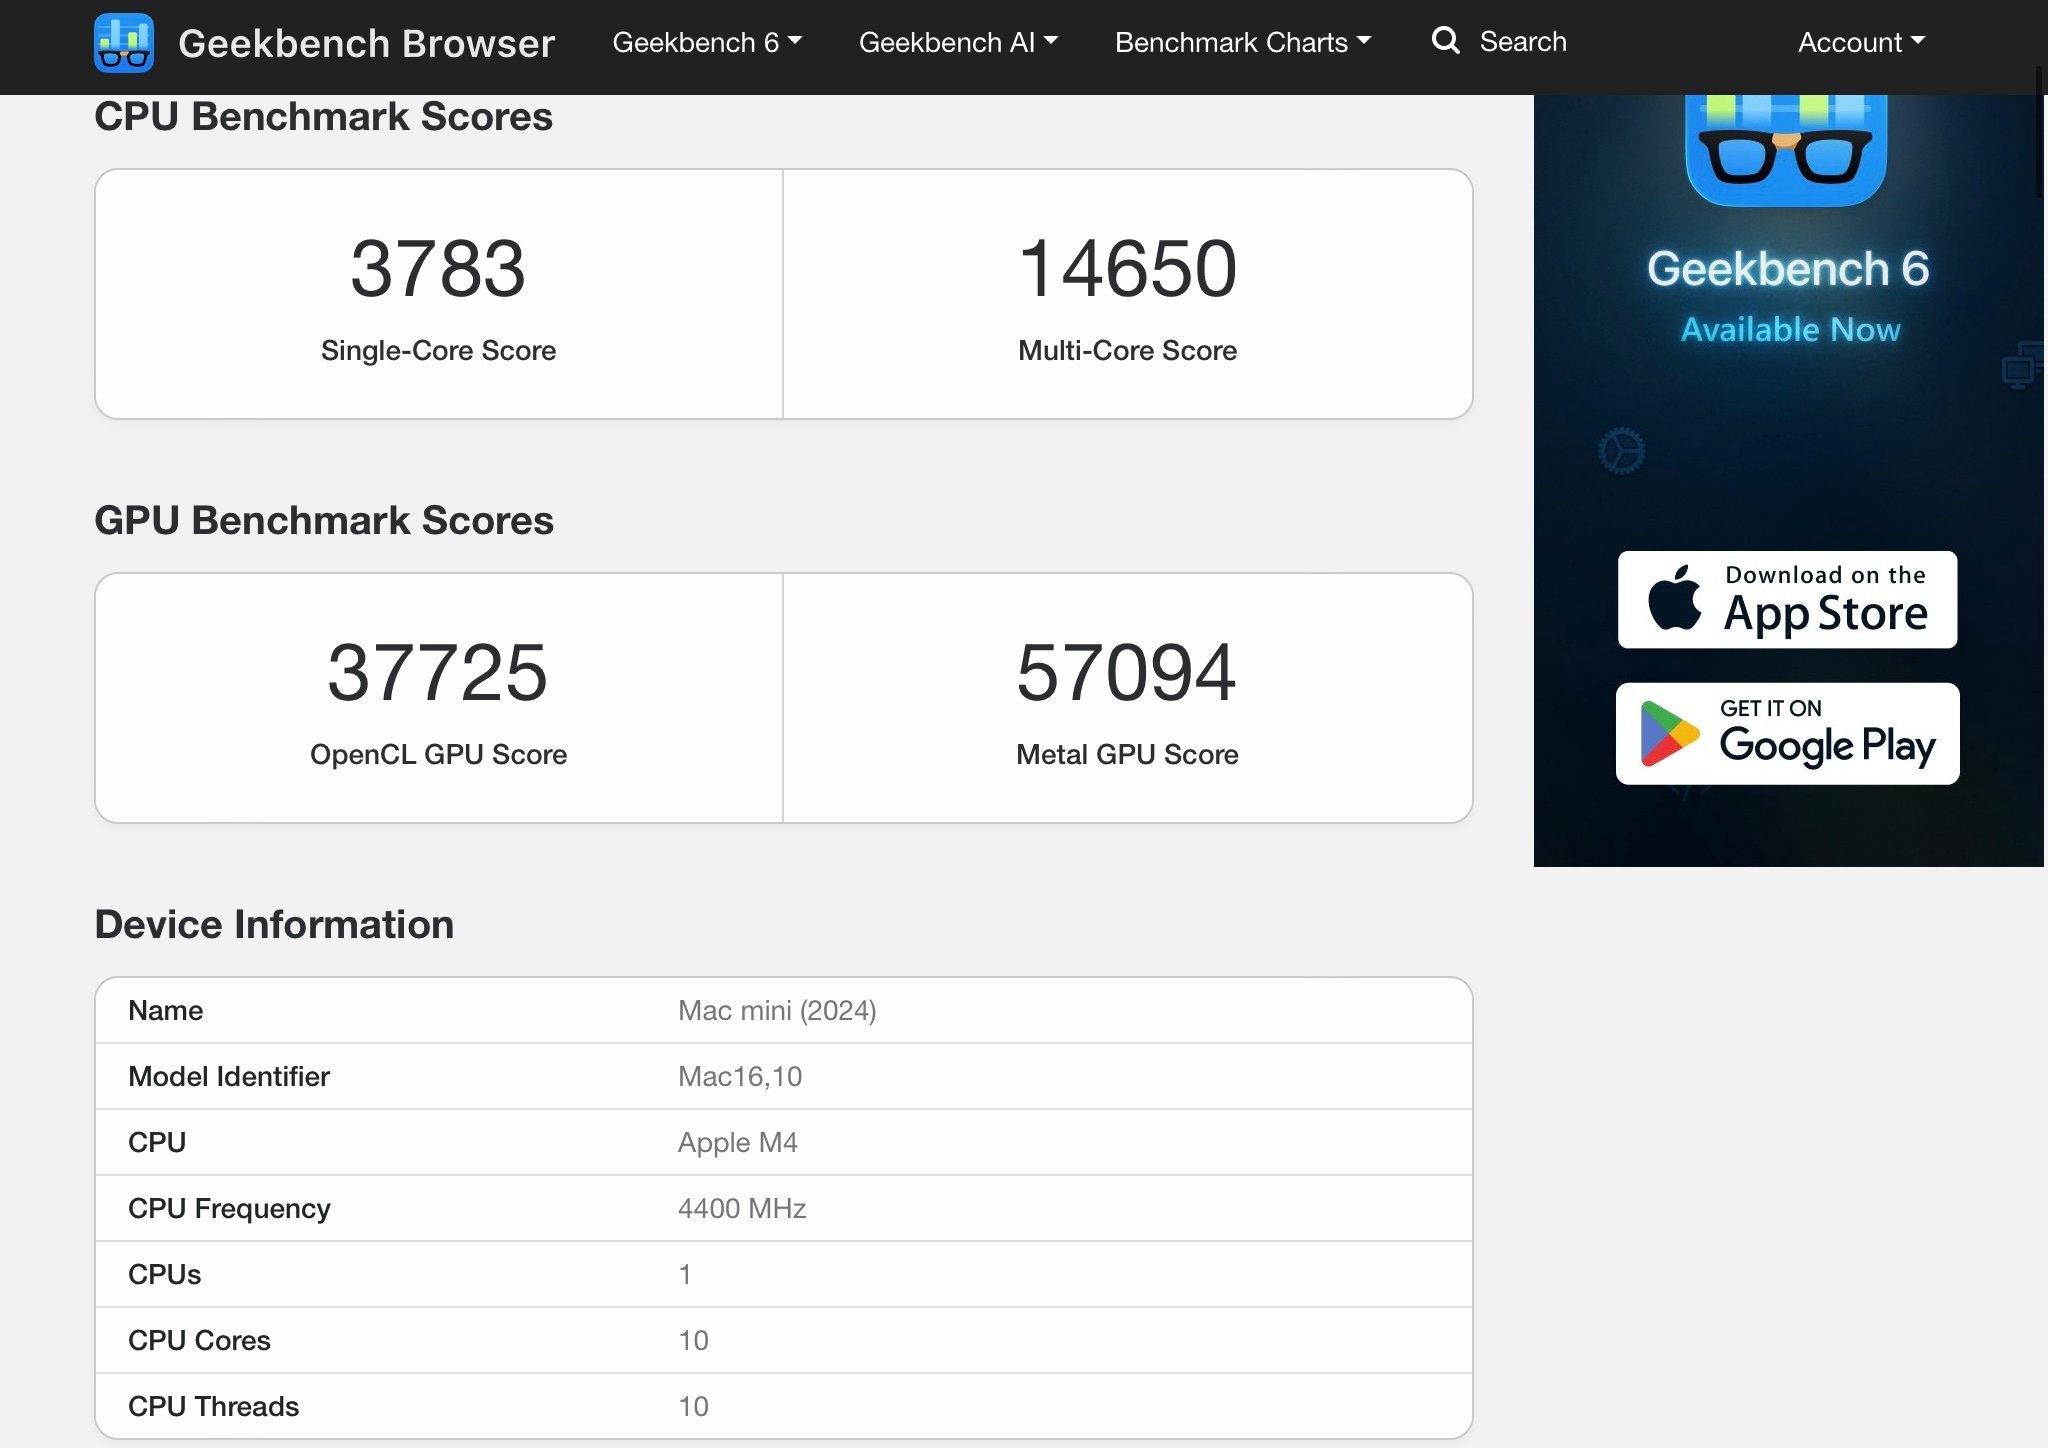Open the Benchmark Charts dropdown
2048x1448 pixels.
click(1242, 42)
